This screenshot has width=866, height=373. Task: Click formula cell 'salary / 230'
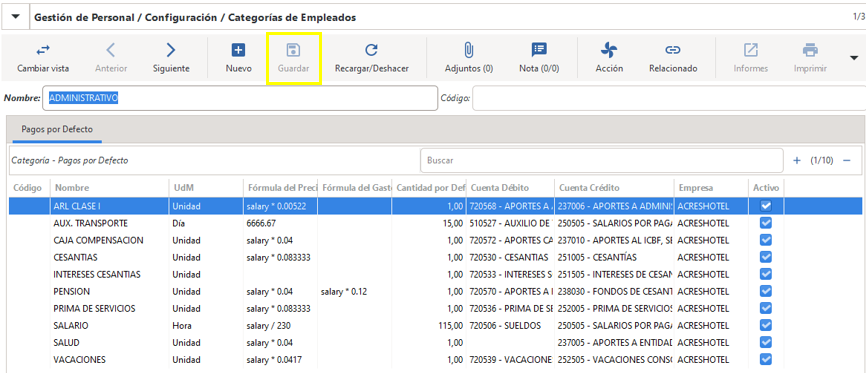(x=268, y=325)
